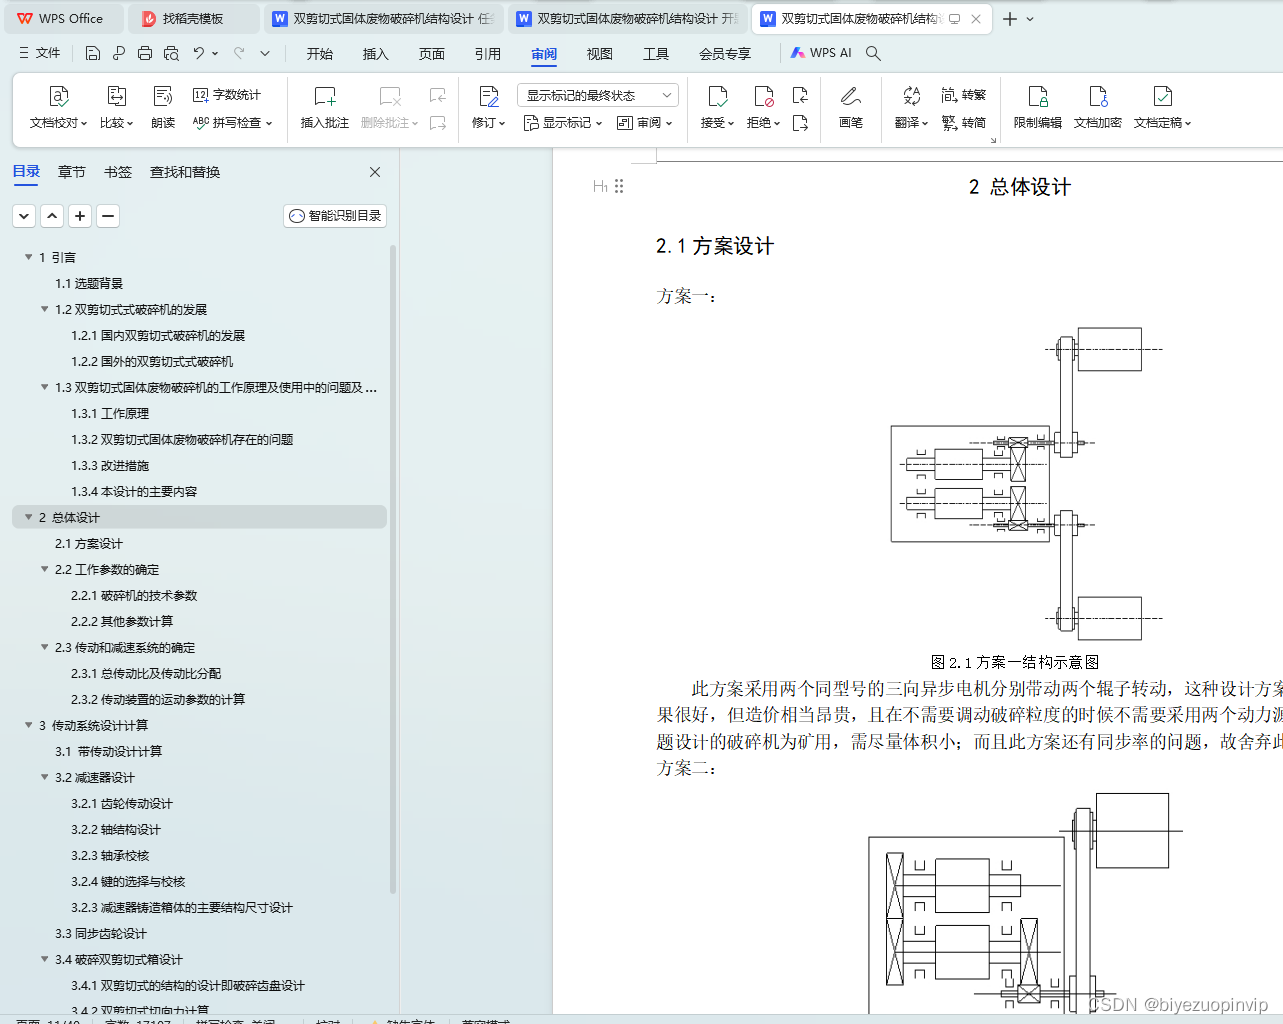This screenshot has width=1283, height=1024.
Task: Collapse the 1 引言 outline node
Action: (x=29, y=257)
